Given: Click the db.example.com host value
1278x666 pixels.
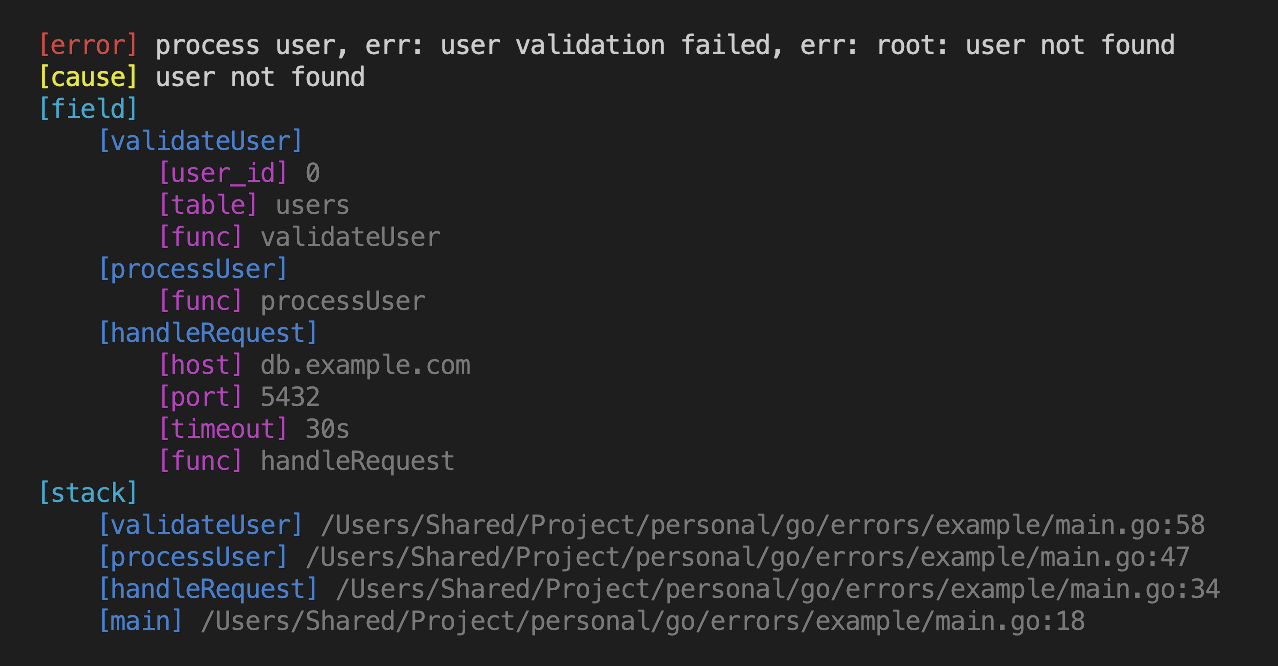Looking at the screenshot, I should point(365,365).
